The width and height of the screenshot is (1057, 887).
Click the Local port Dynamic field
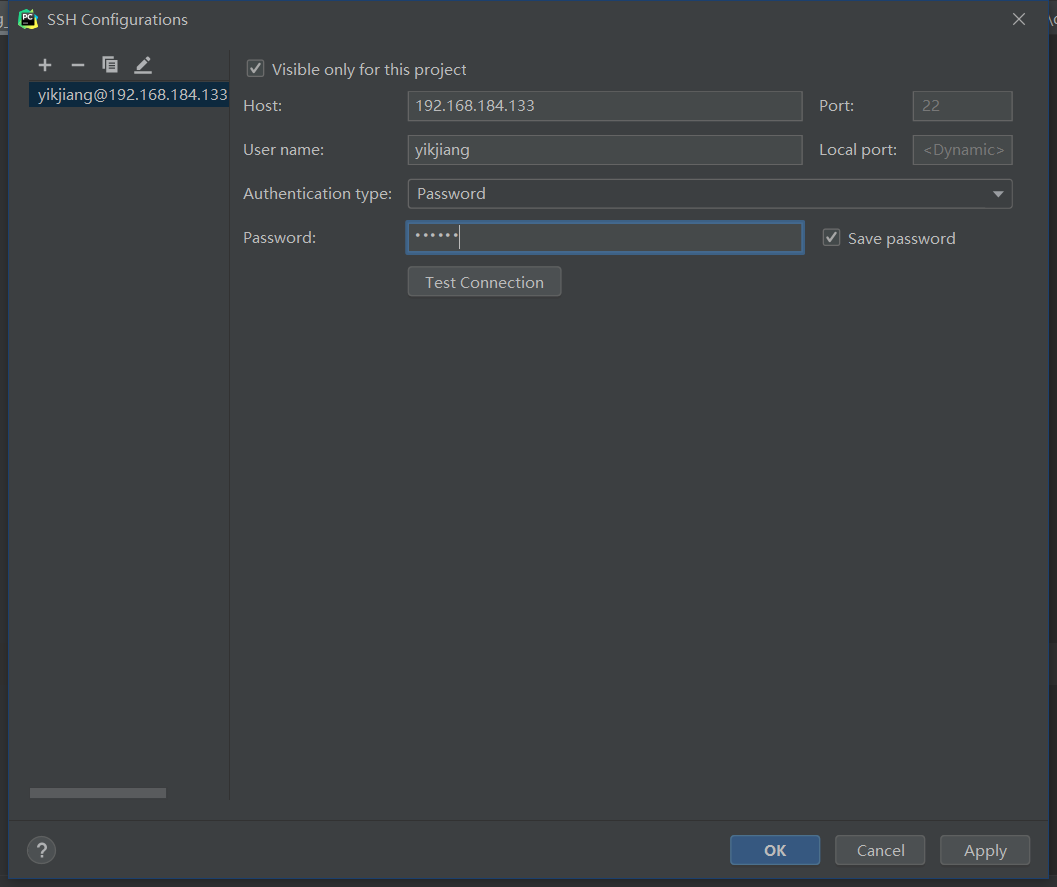(962, 150)
